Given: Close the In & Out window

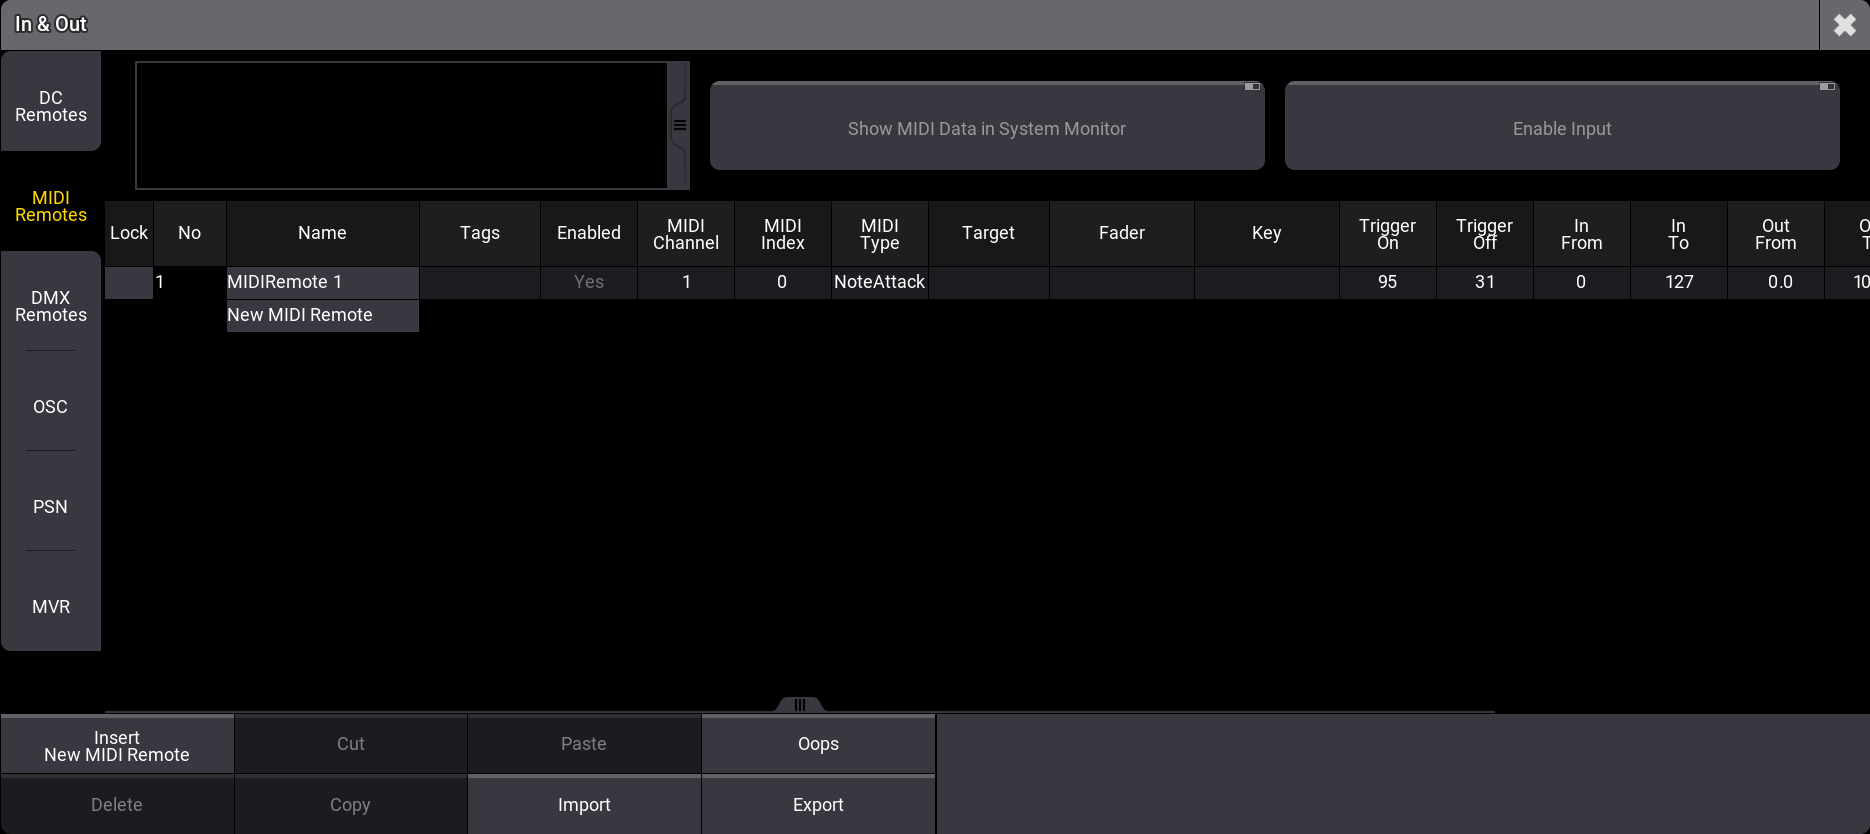Looking at the screenshot, I should point(1844,25).
